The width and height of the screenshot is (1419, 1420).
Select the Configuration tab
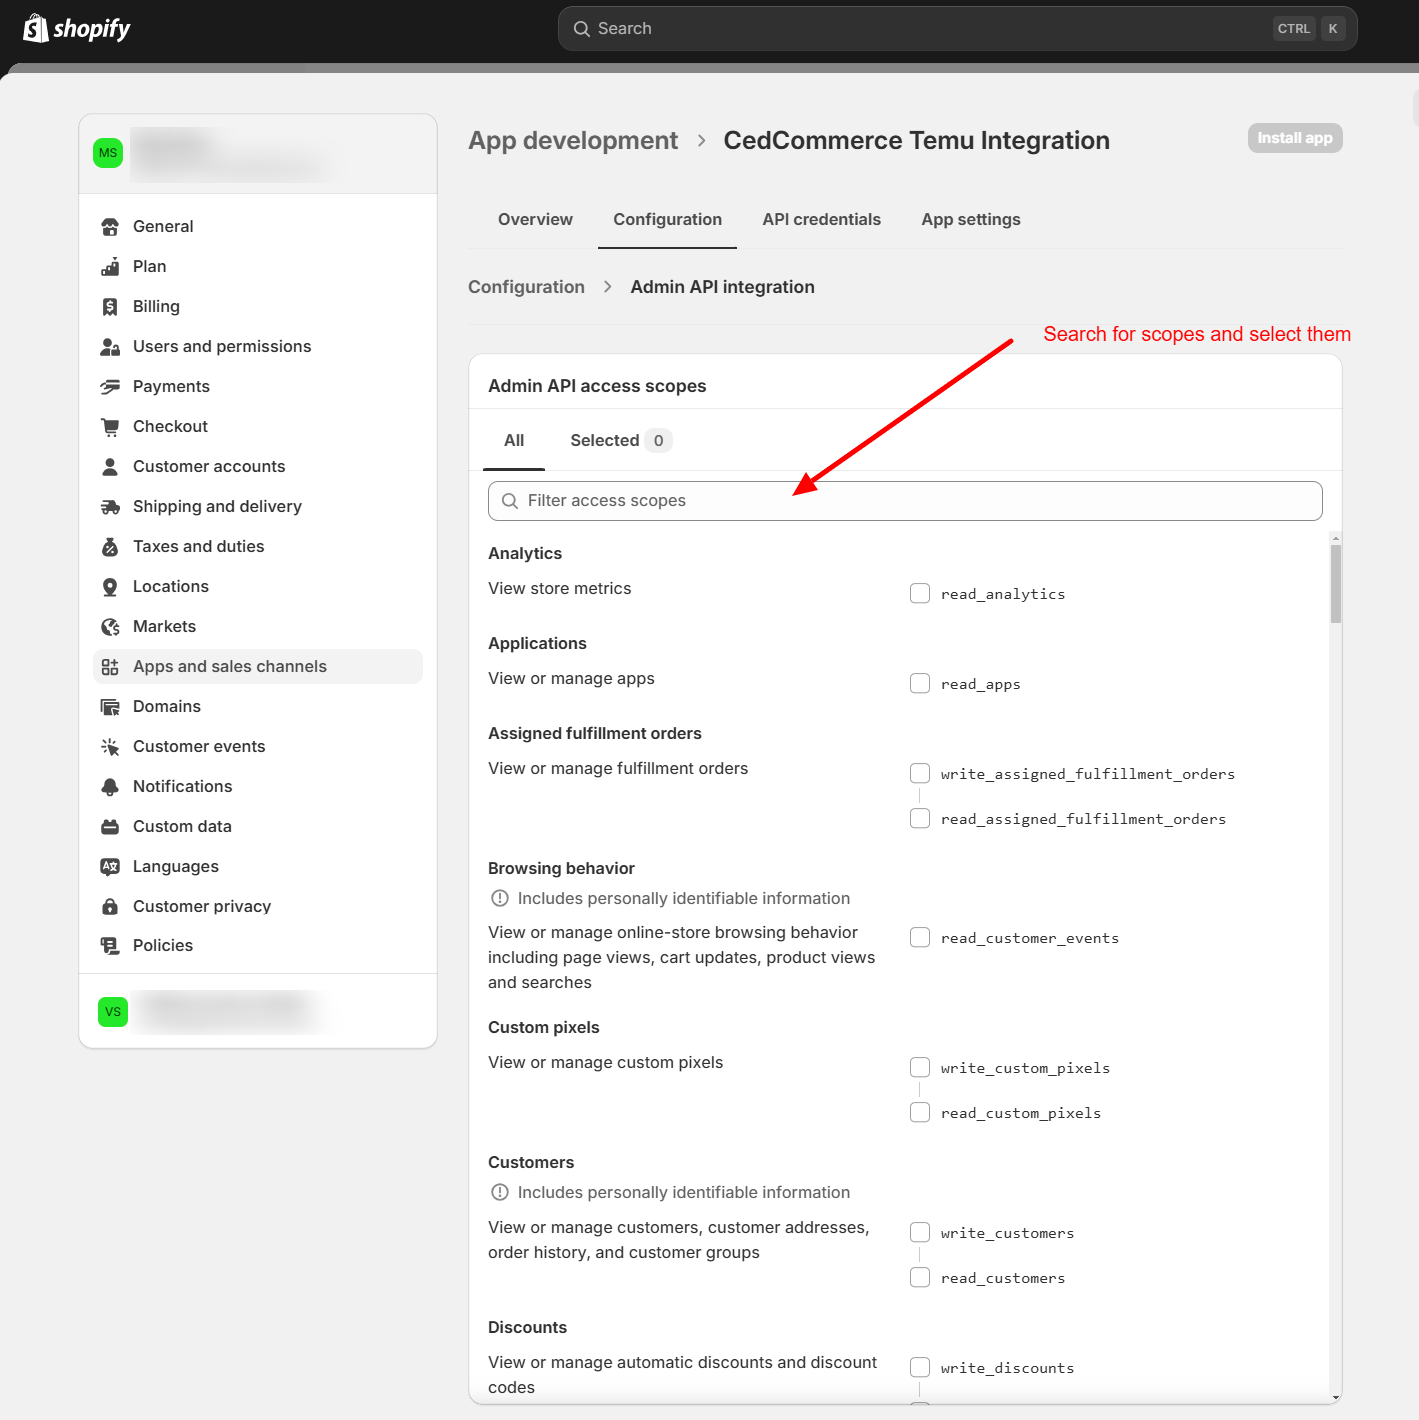point(667,220)
